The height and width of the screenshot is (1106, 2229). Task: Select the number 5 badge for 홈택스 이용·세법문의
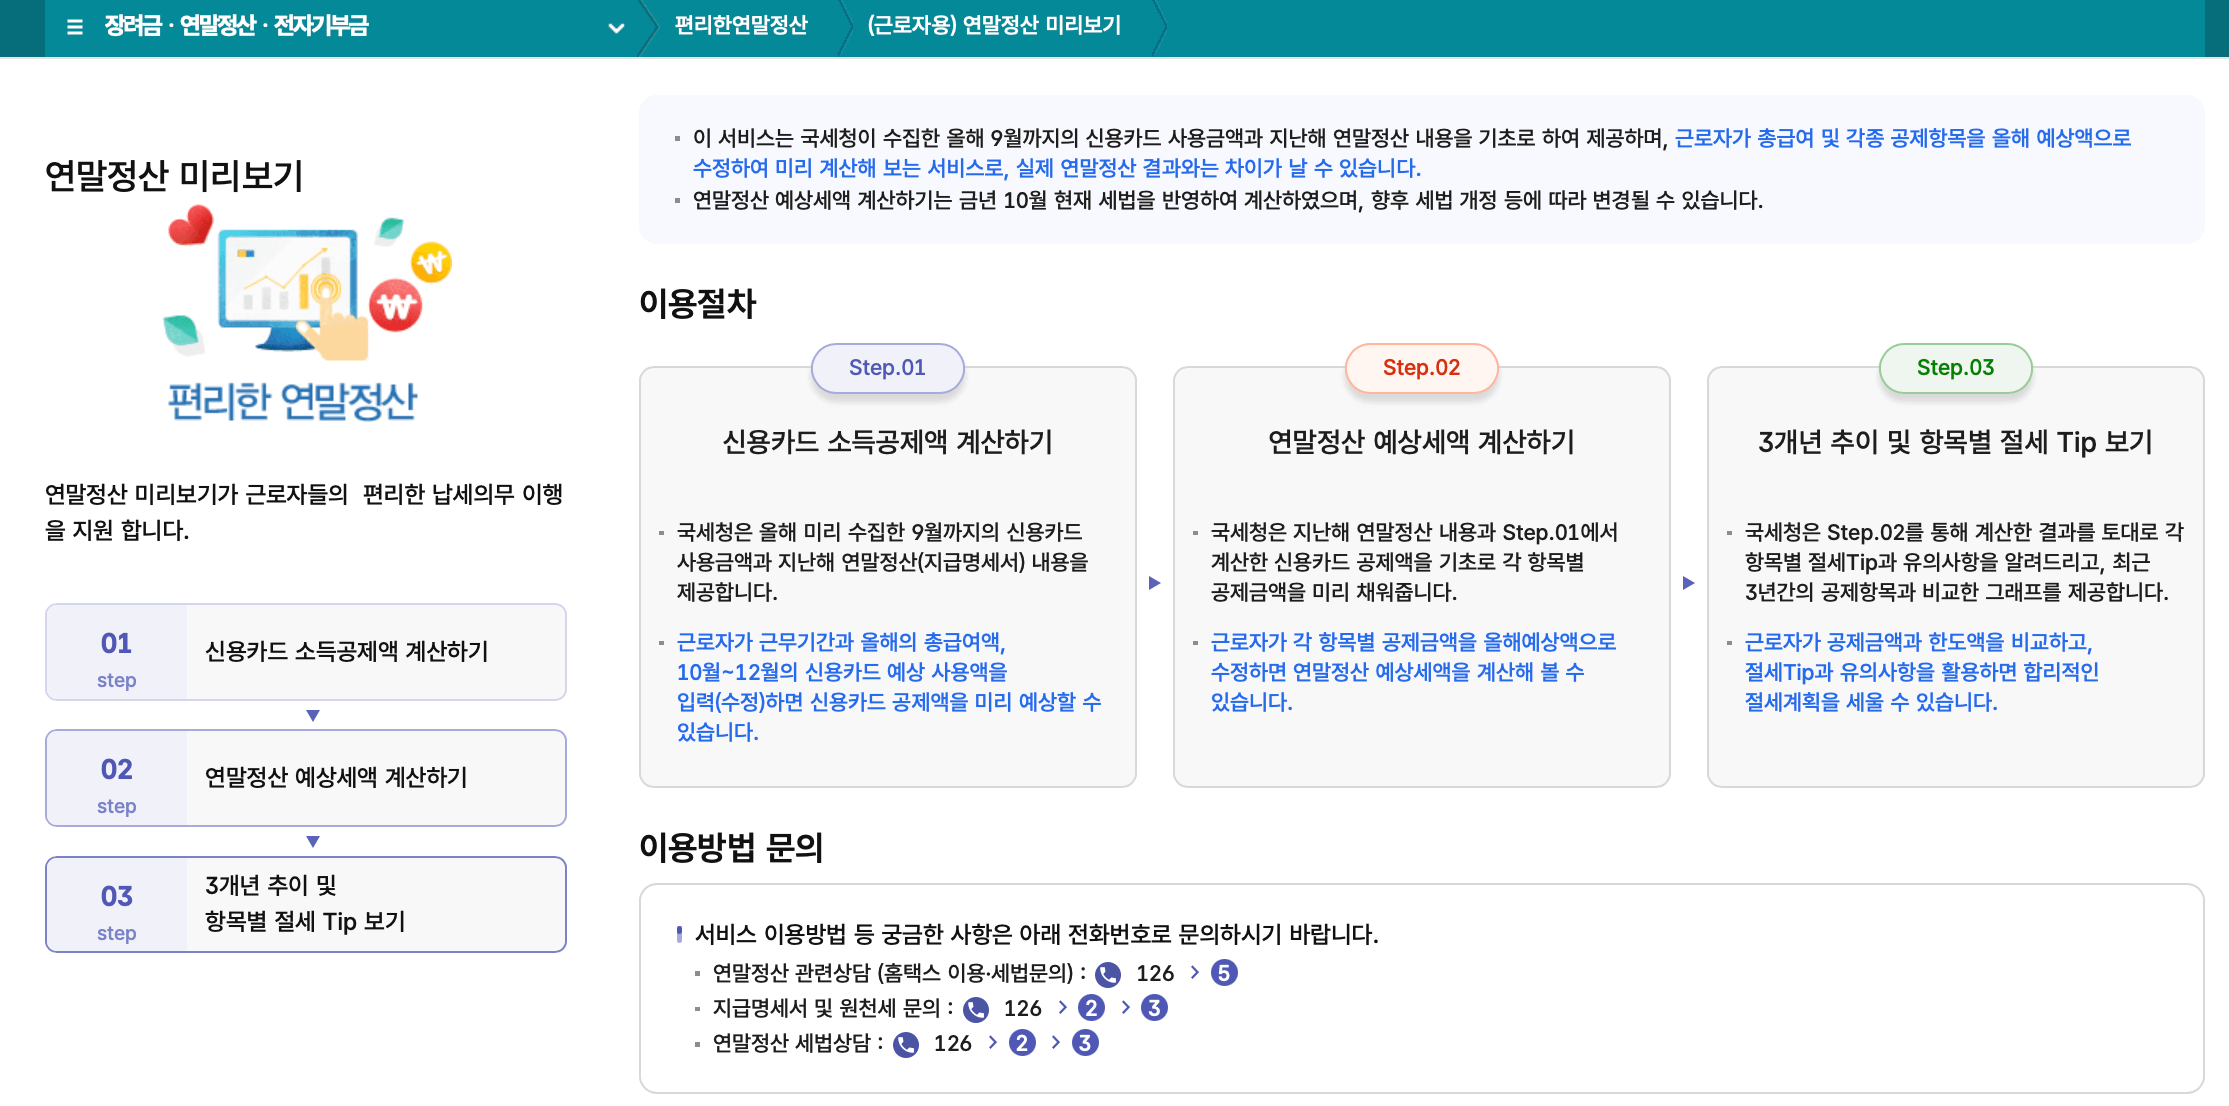[1226, 973]
